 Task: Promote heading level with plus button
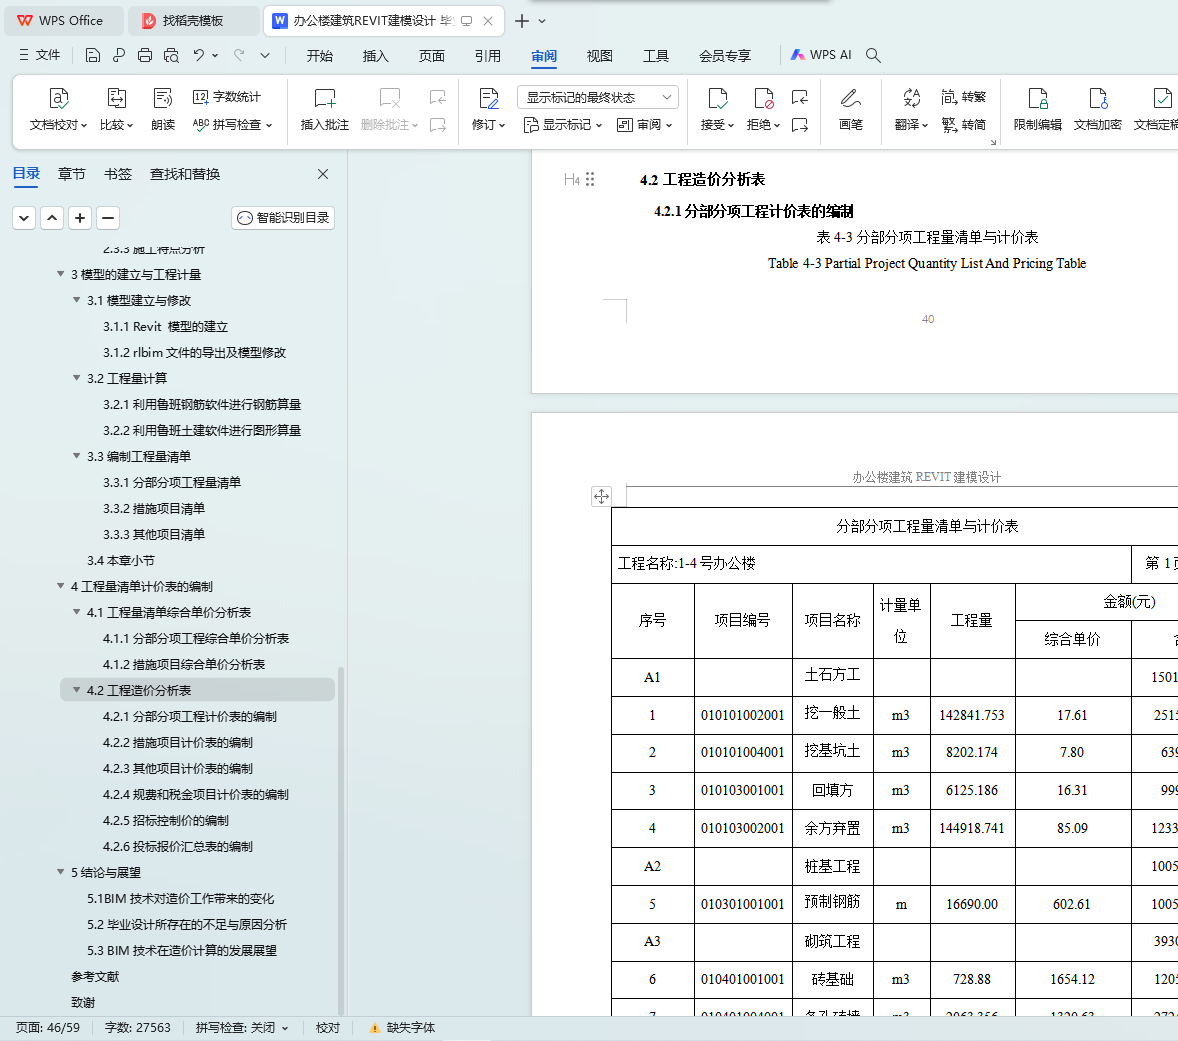tap(80, 218)
